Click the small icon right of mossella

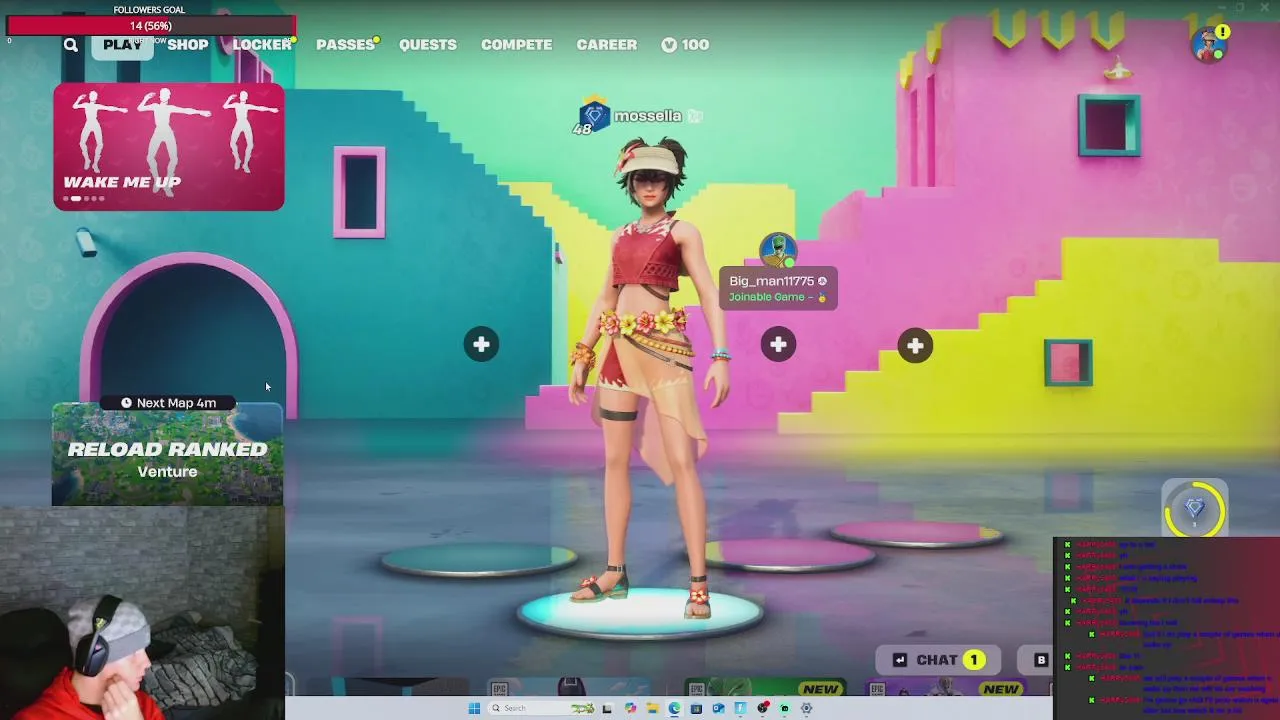pyautogui.click(x=695, y=116)
